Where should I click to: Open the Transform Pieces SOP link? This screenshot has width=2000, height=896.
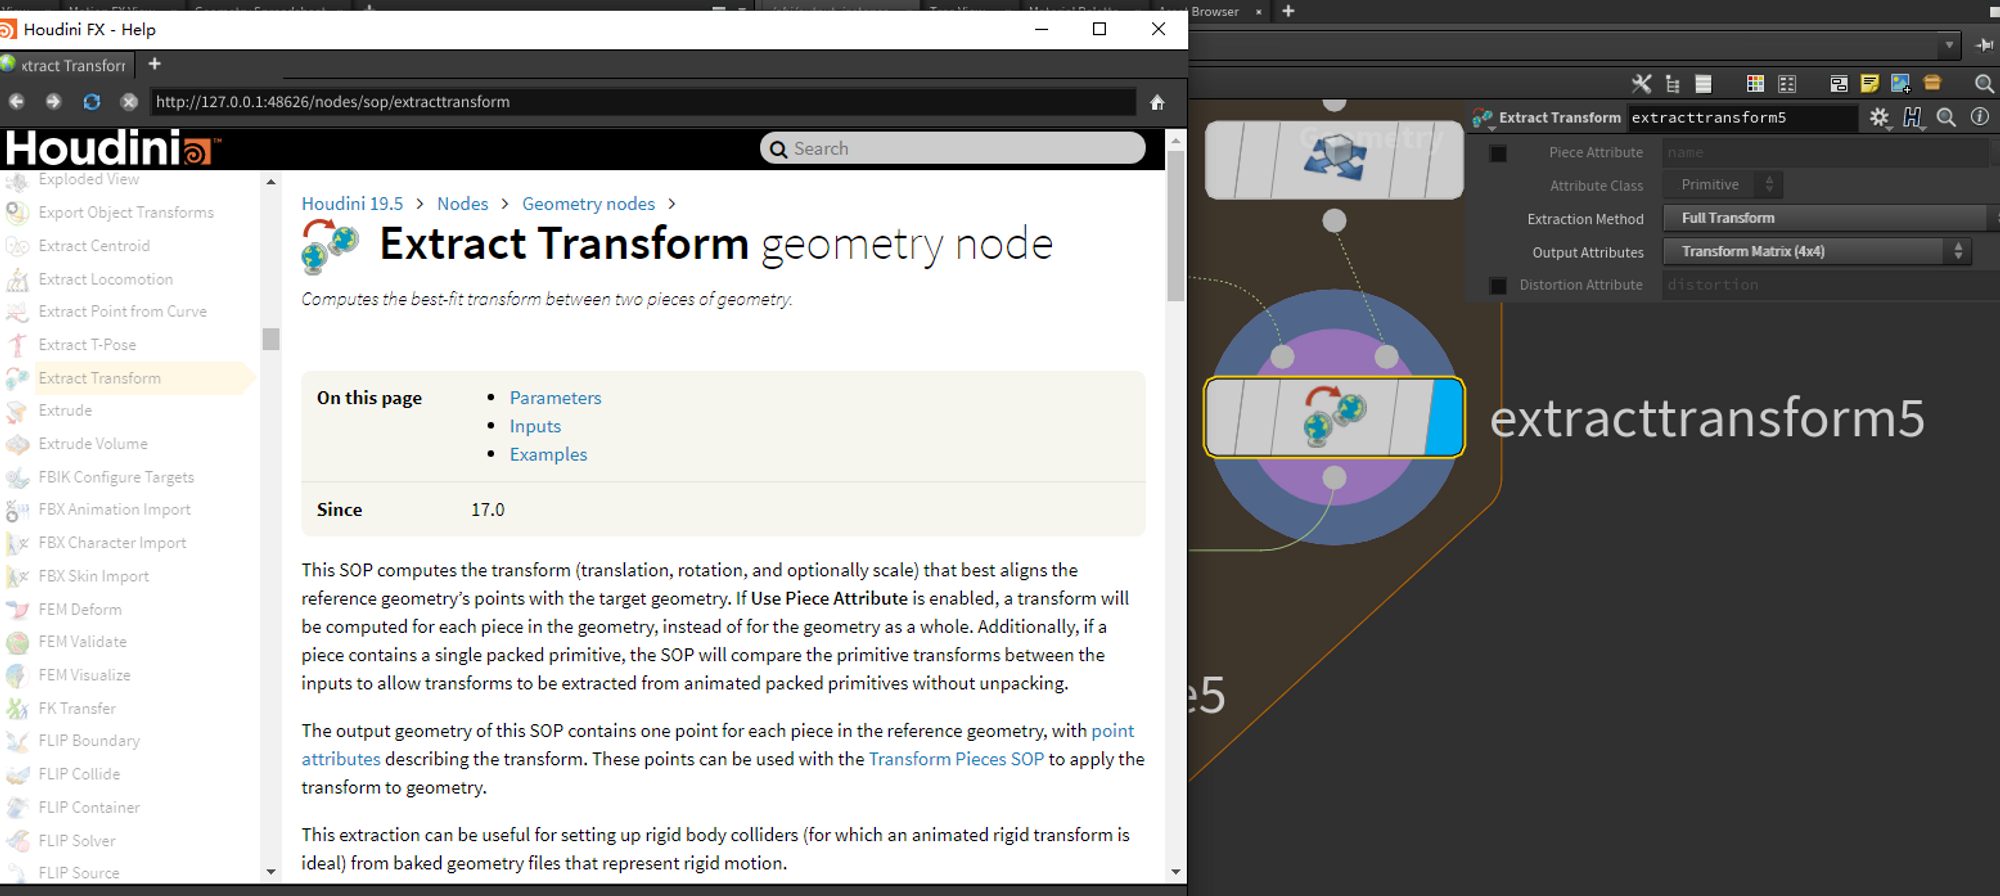click(956, 759)
